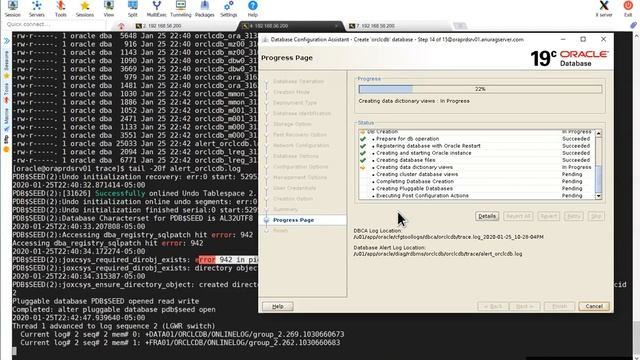The height and width of the screenshot is (360, 640).
Task: Select 'Creating Pluggable Databases' row
Action: coord(476,189)
